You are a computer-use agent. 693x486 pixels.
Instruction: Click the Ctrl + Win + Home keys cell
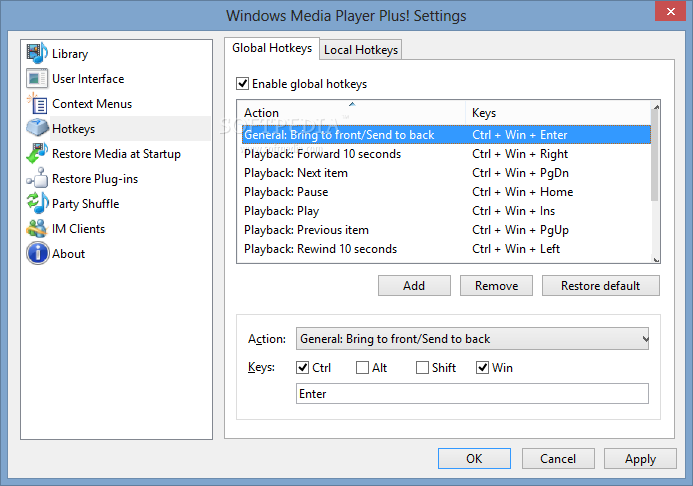coord(522,192)
